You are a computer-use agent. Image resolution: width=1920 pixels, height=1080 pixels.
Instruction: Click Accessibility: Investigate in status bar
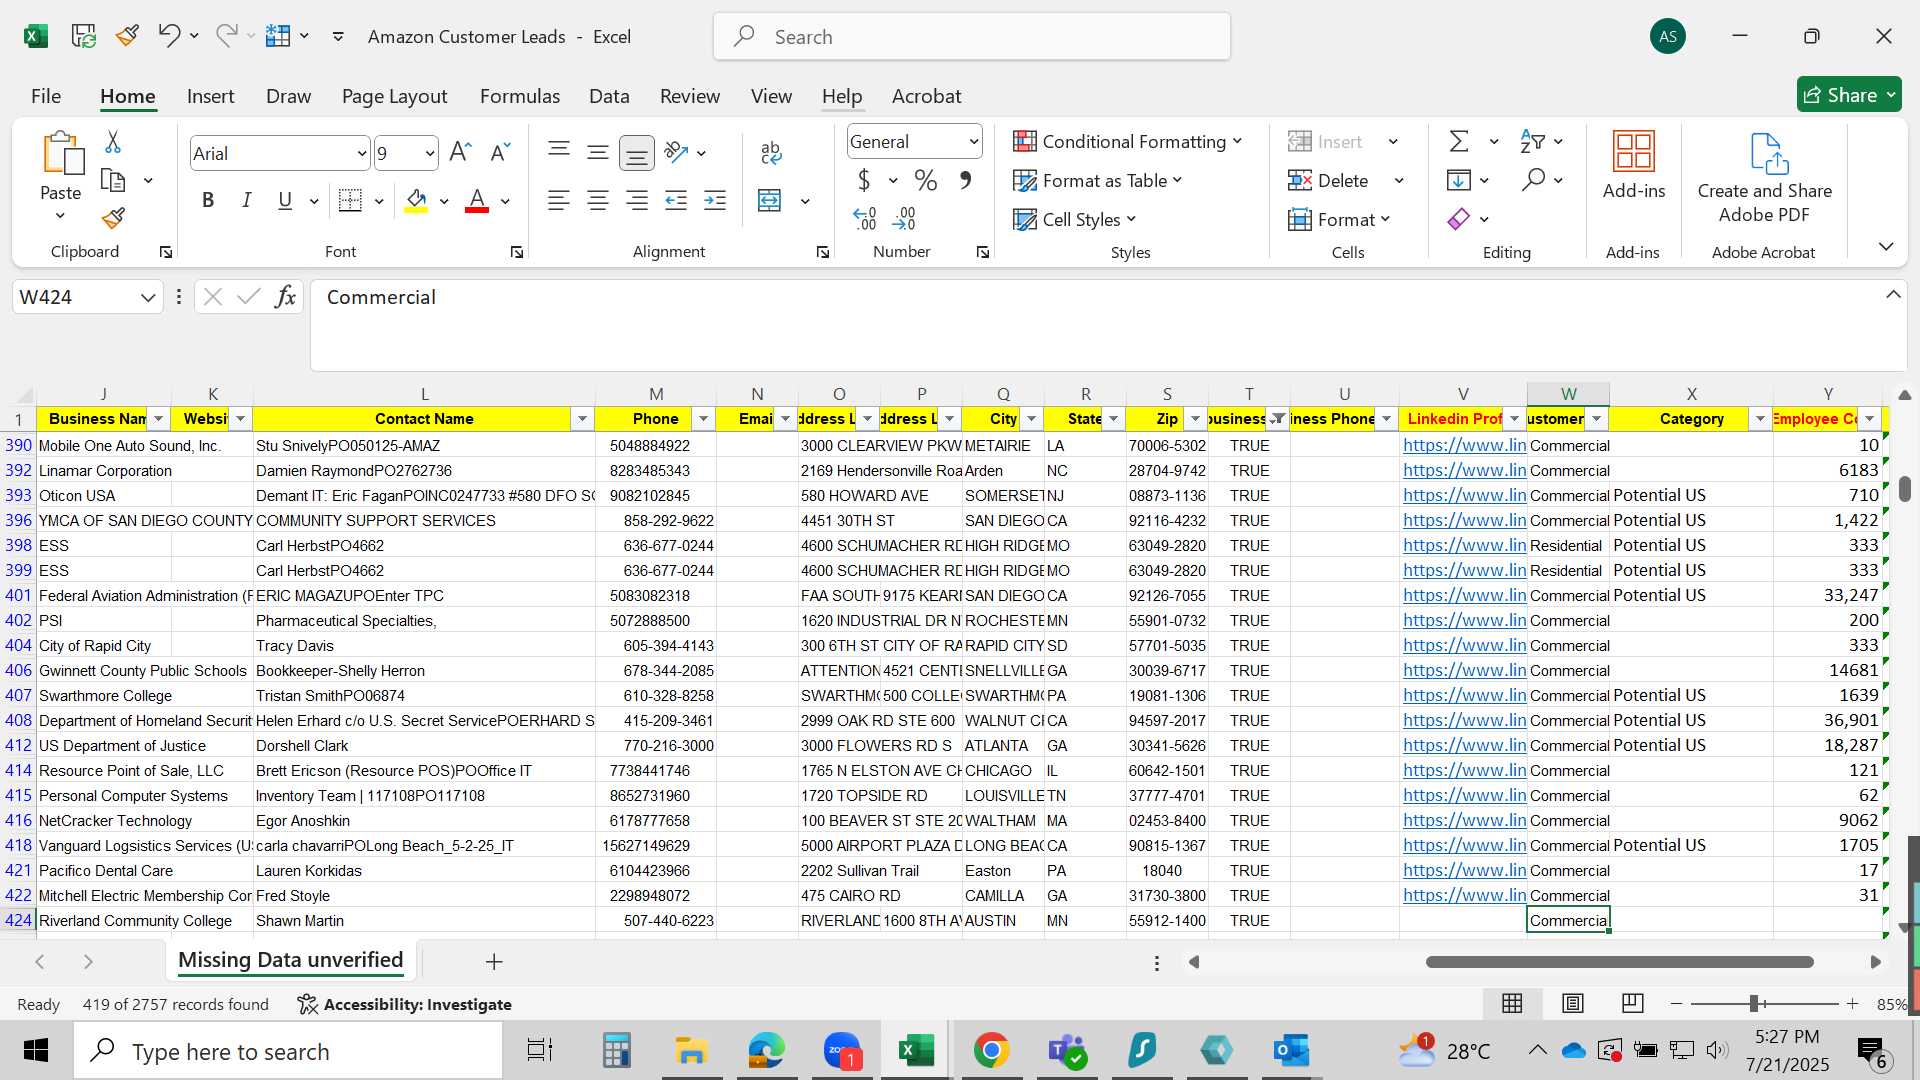[405, 1004]
